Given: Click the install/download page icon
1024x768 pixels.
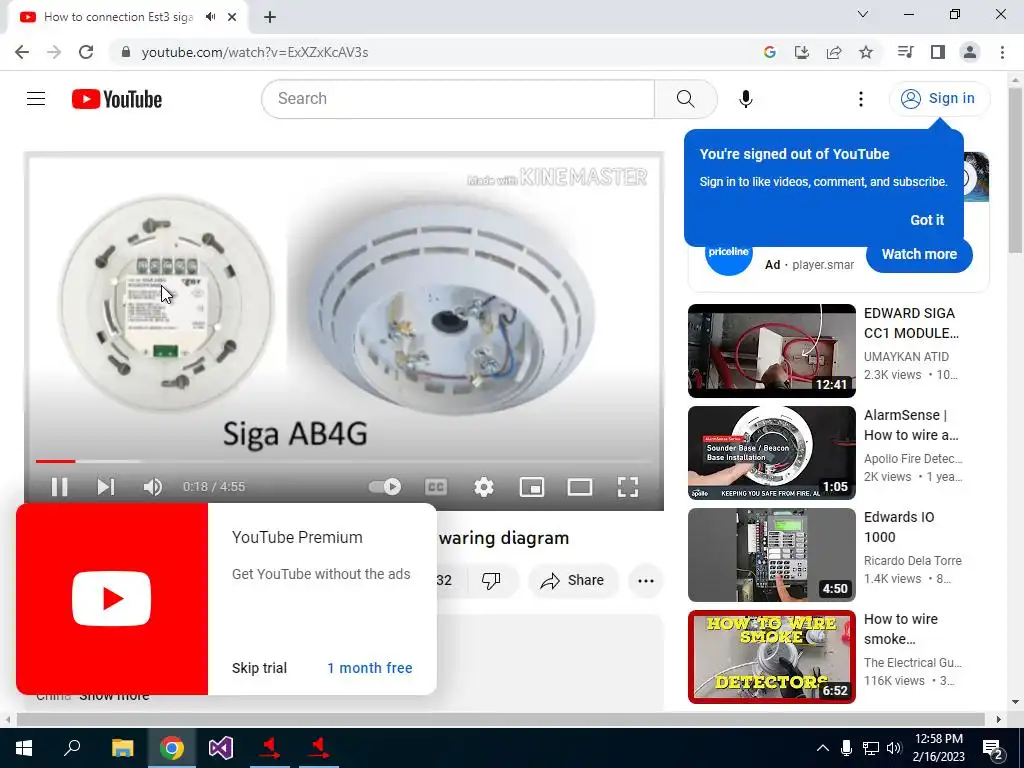Looking at the screenshot, I should [x=802, y=52].
